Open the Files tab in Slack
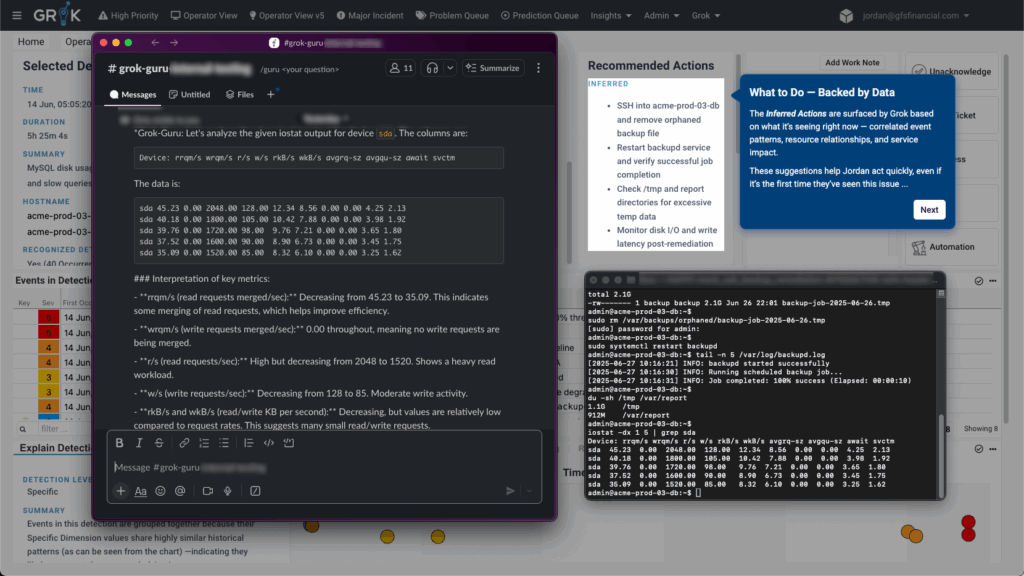The width and height of the screenshot is (1024, 576). [240, 95]
